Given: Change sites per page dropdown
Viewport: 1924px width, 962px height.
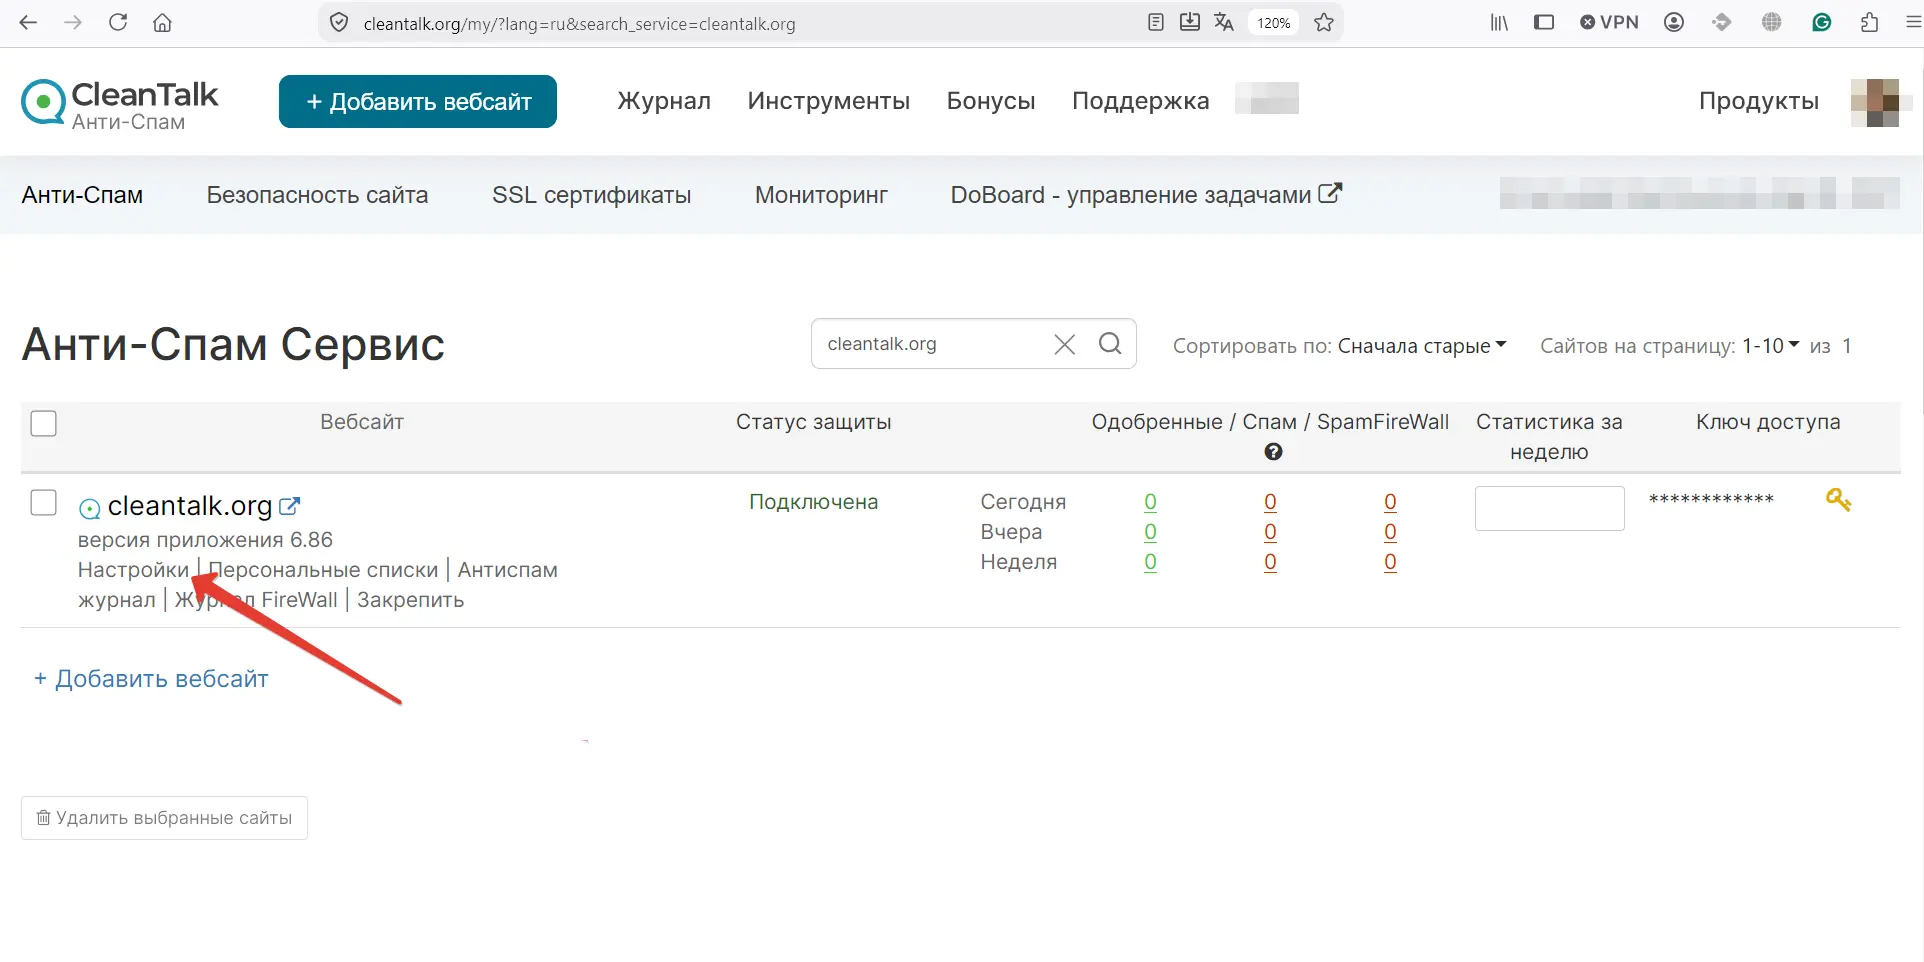Looking at the screenshot, I should pyautogui.click(x=1771, y=346).
